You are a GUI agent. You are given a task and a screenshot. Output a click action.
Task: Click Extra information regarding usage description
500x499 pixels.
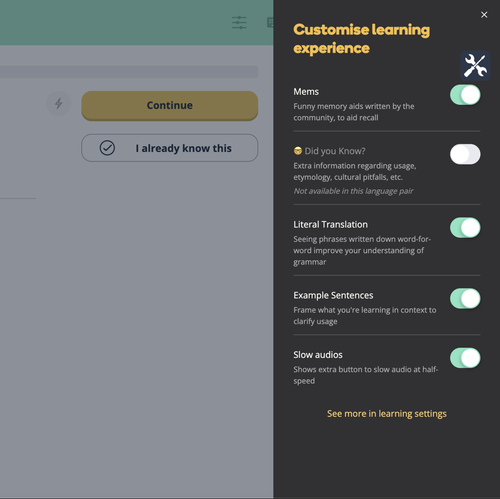point(355,171)
